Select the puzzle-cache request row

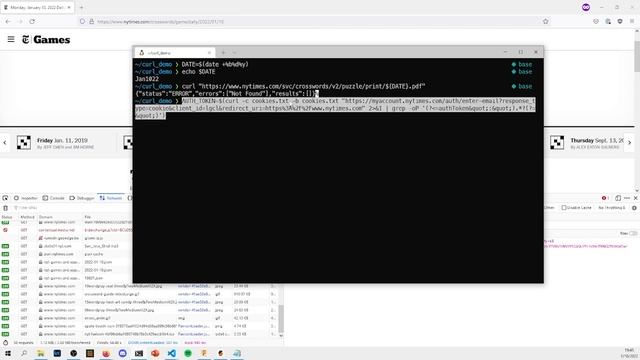click(67, 254)
